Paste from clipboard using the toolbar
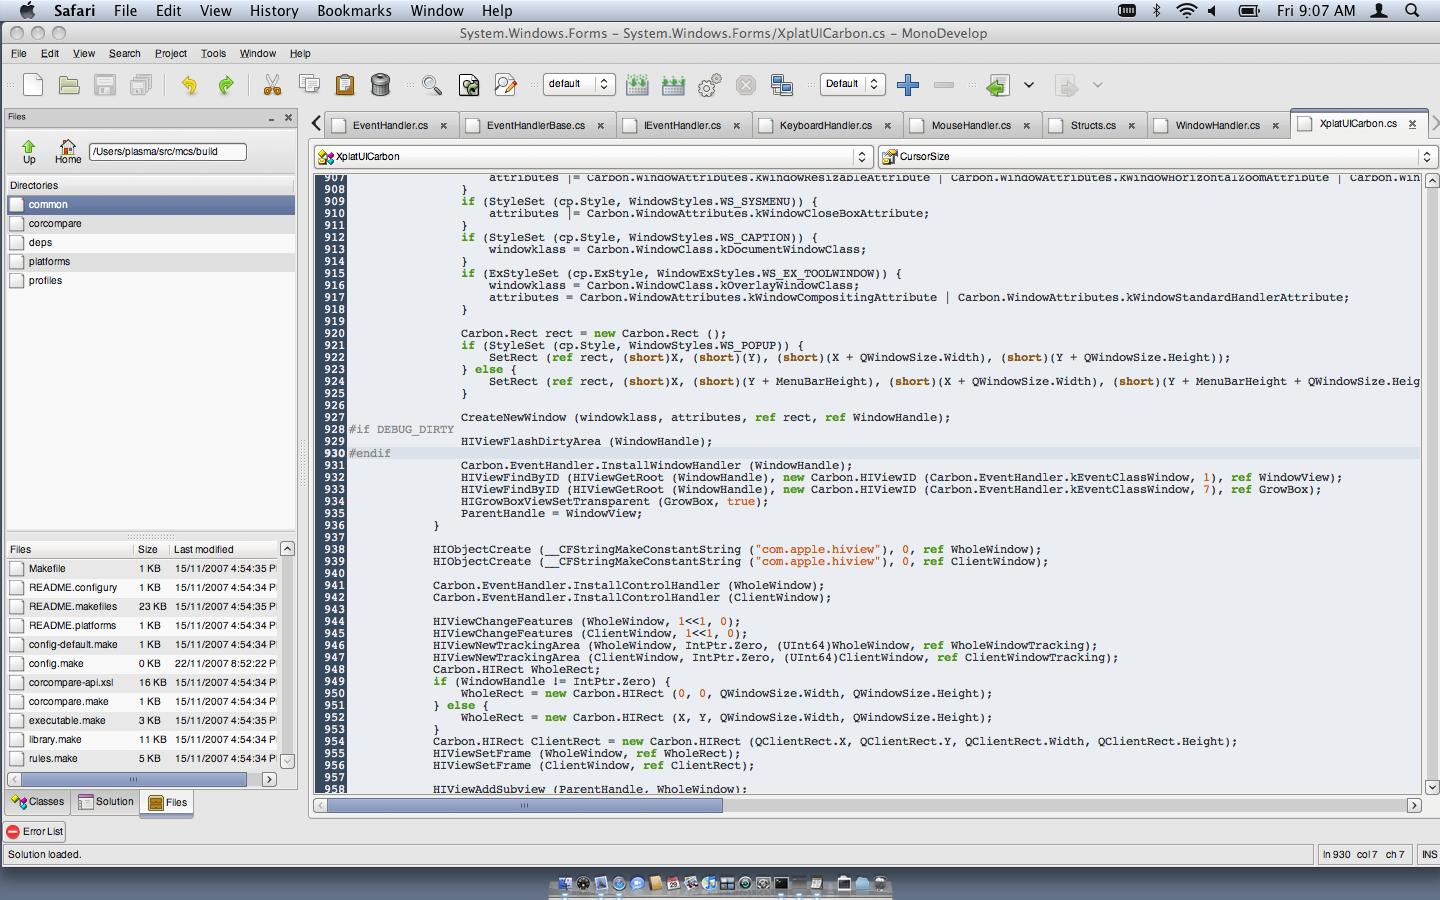 pyautogui.click(x=345, y=85)
